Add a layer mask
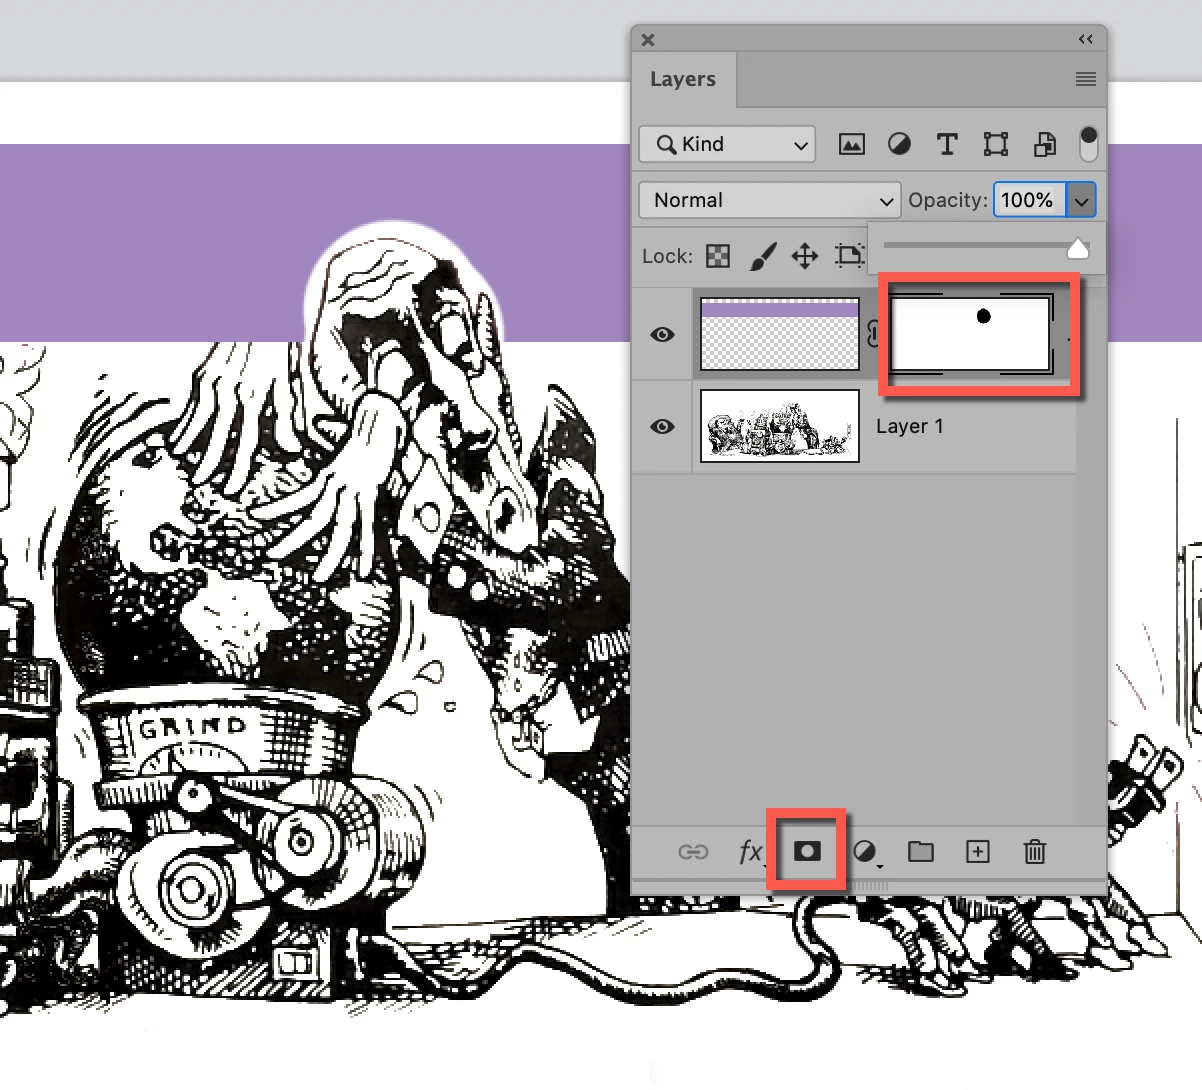 tap(807, 851)
